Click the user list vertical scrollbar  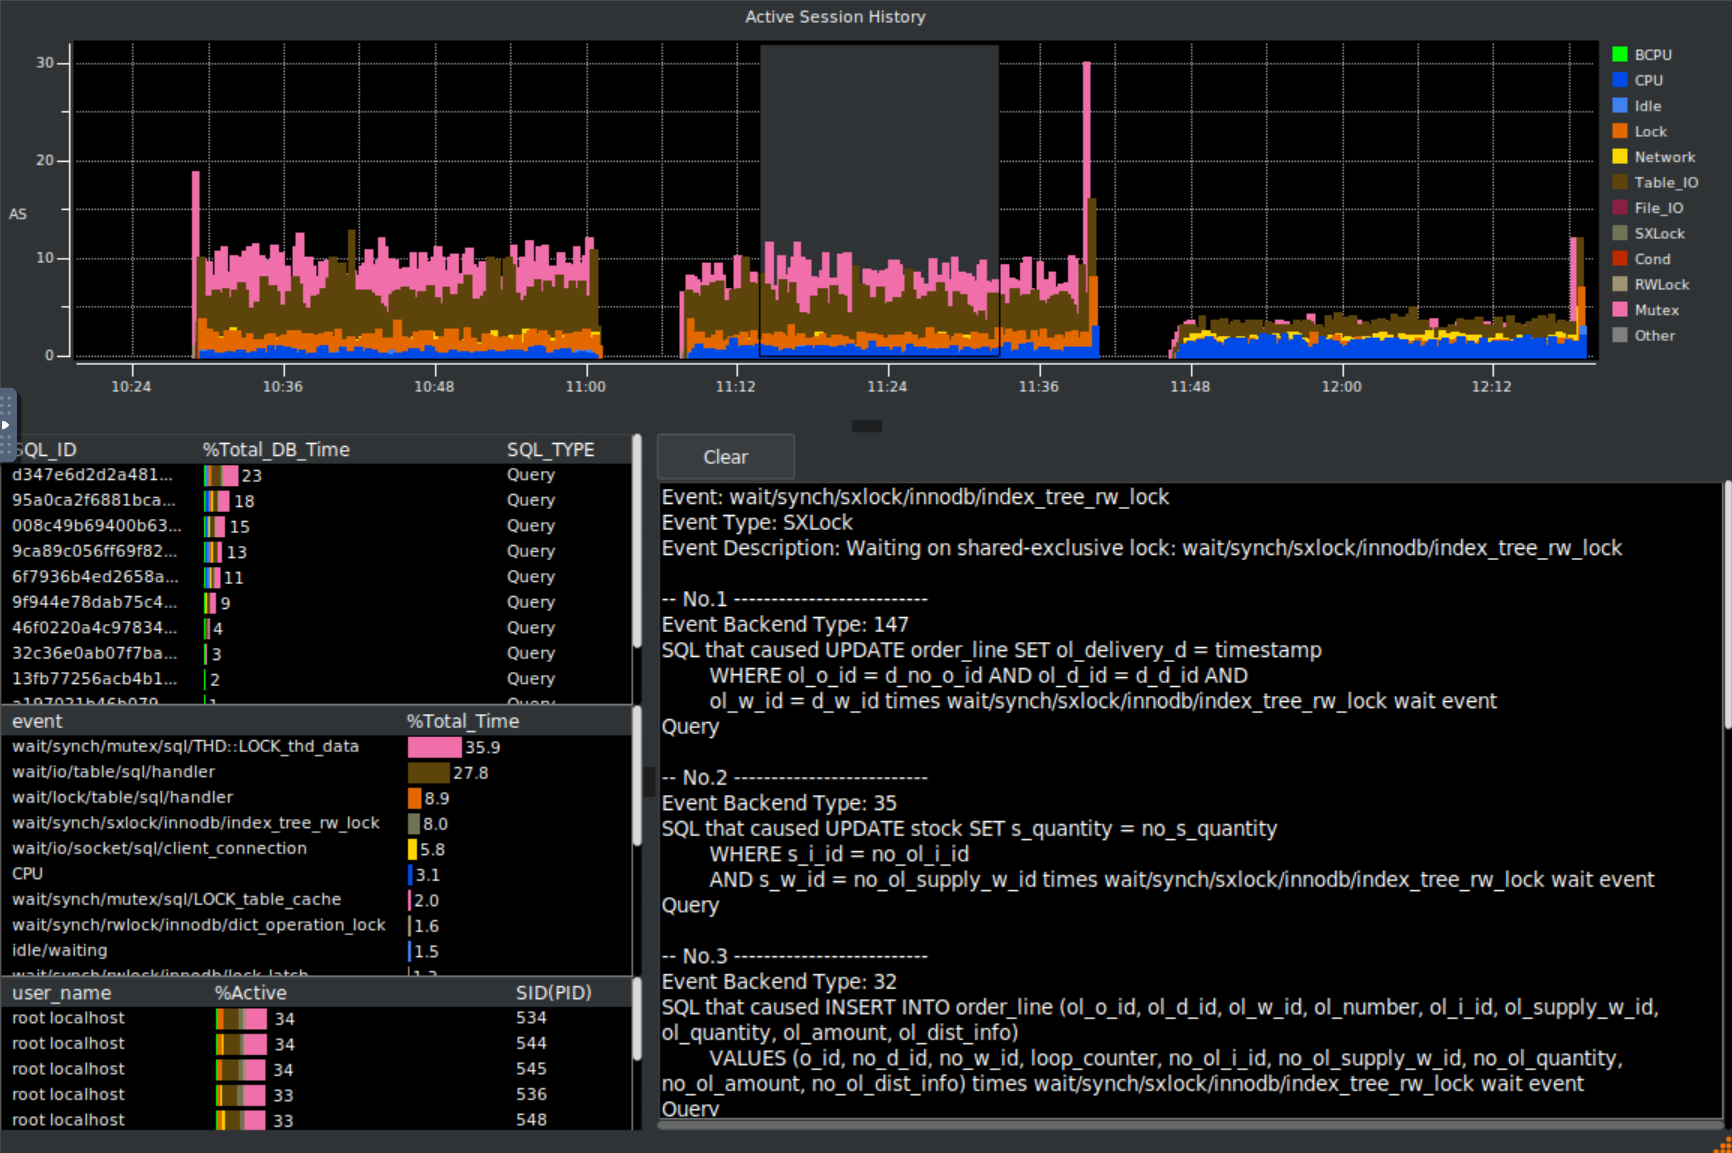point(637,1020)
